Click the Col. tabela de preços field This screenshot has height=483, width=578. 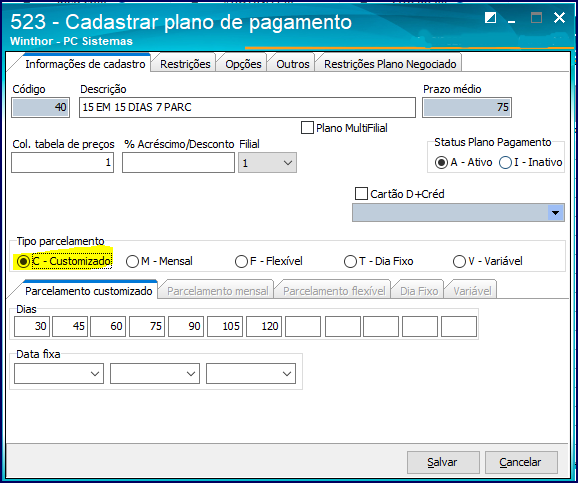[x=62, y=163]
